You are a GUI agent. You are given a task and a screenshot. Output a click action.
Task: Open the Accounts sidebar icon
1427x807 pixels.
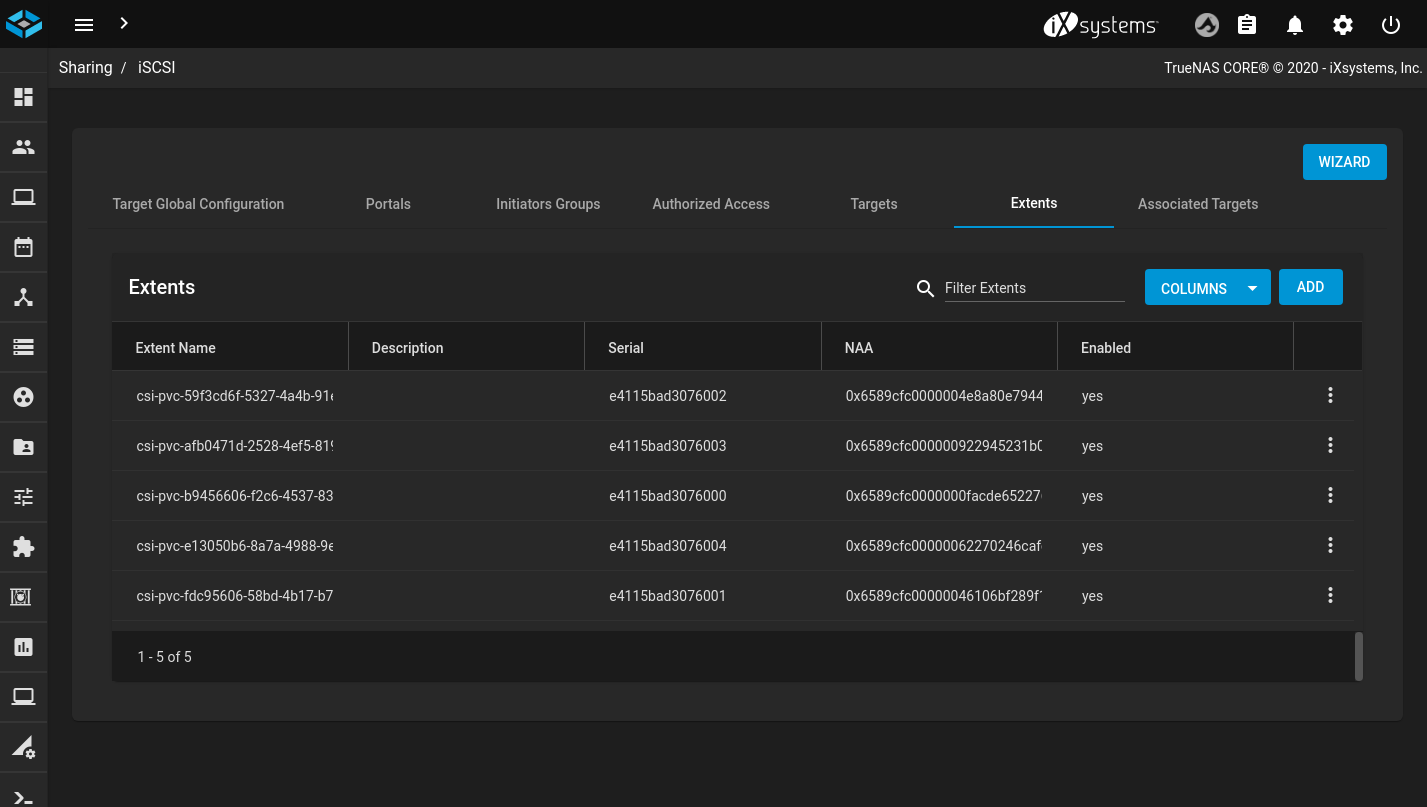coord(23,147)
